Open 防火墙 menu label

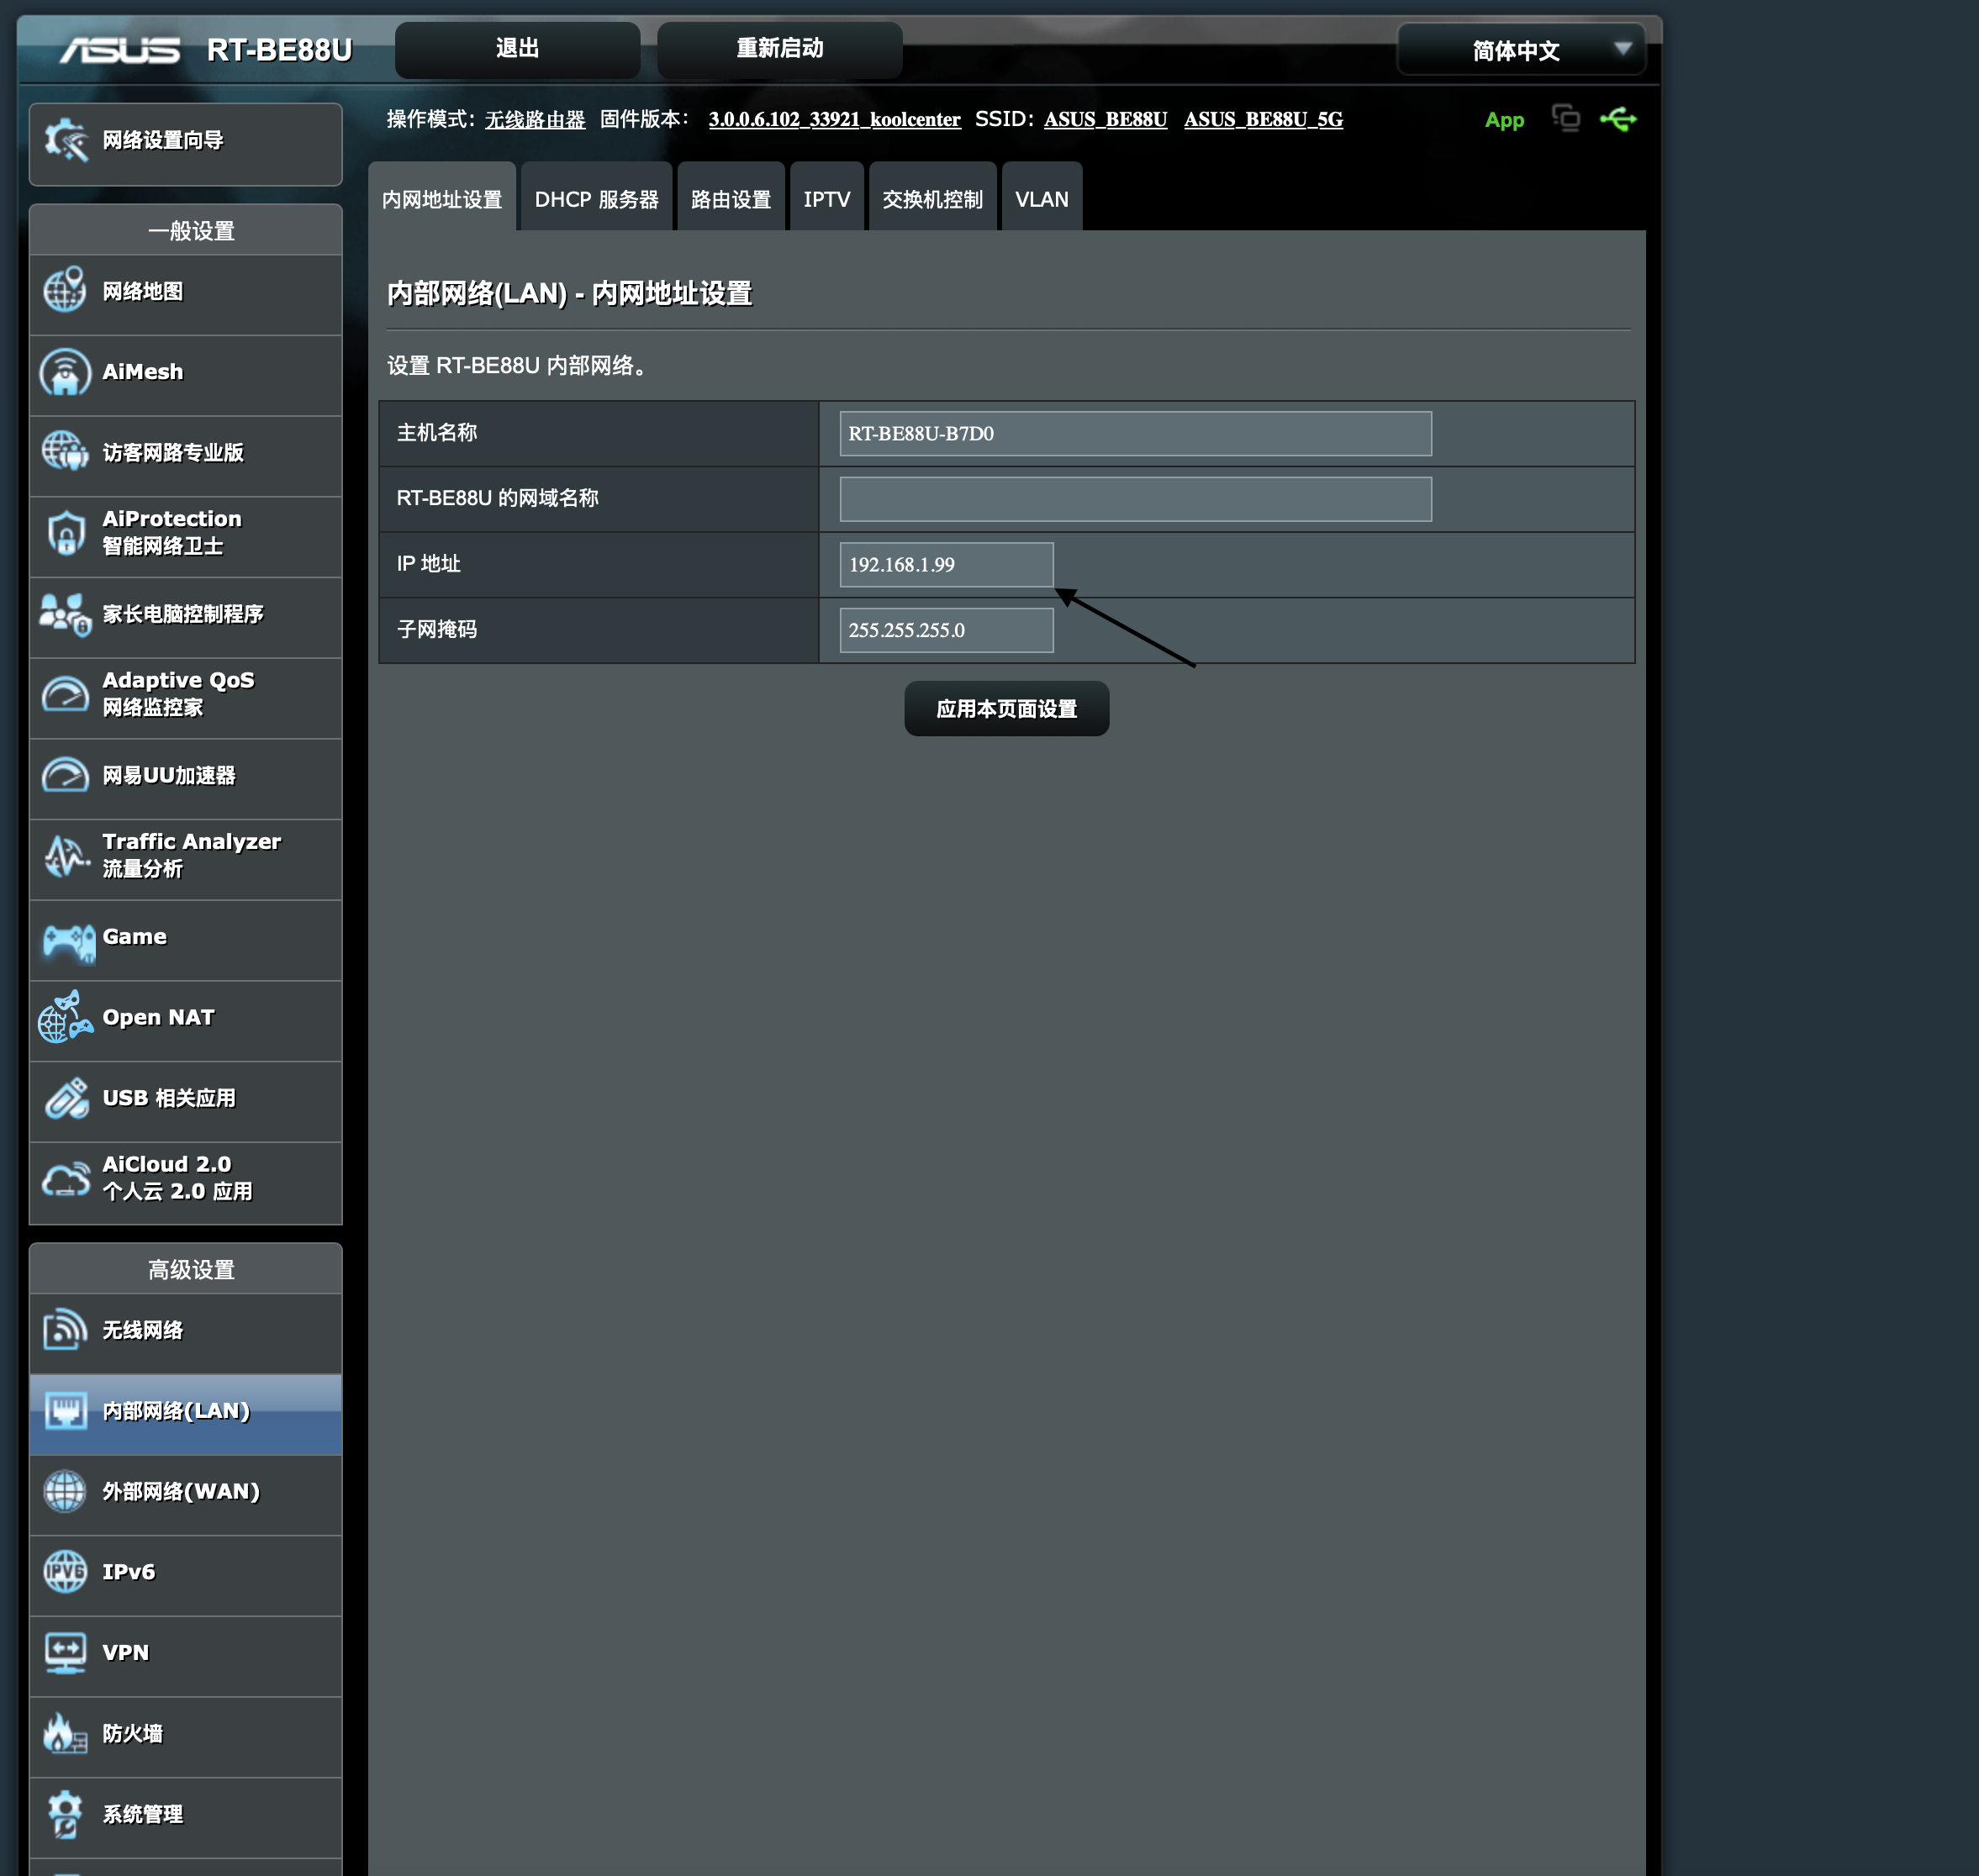pyautogui.click(x=133, y=1734)
